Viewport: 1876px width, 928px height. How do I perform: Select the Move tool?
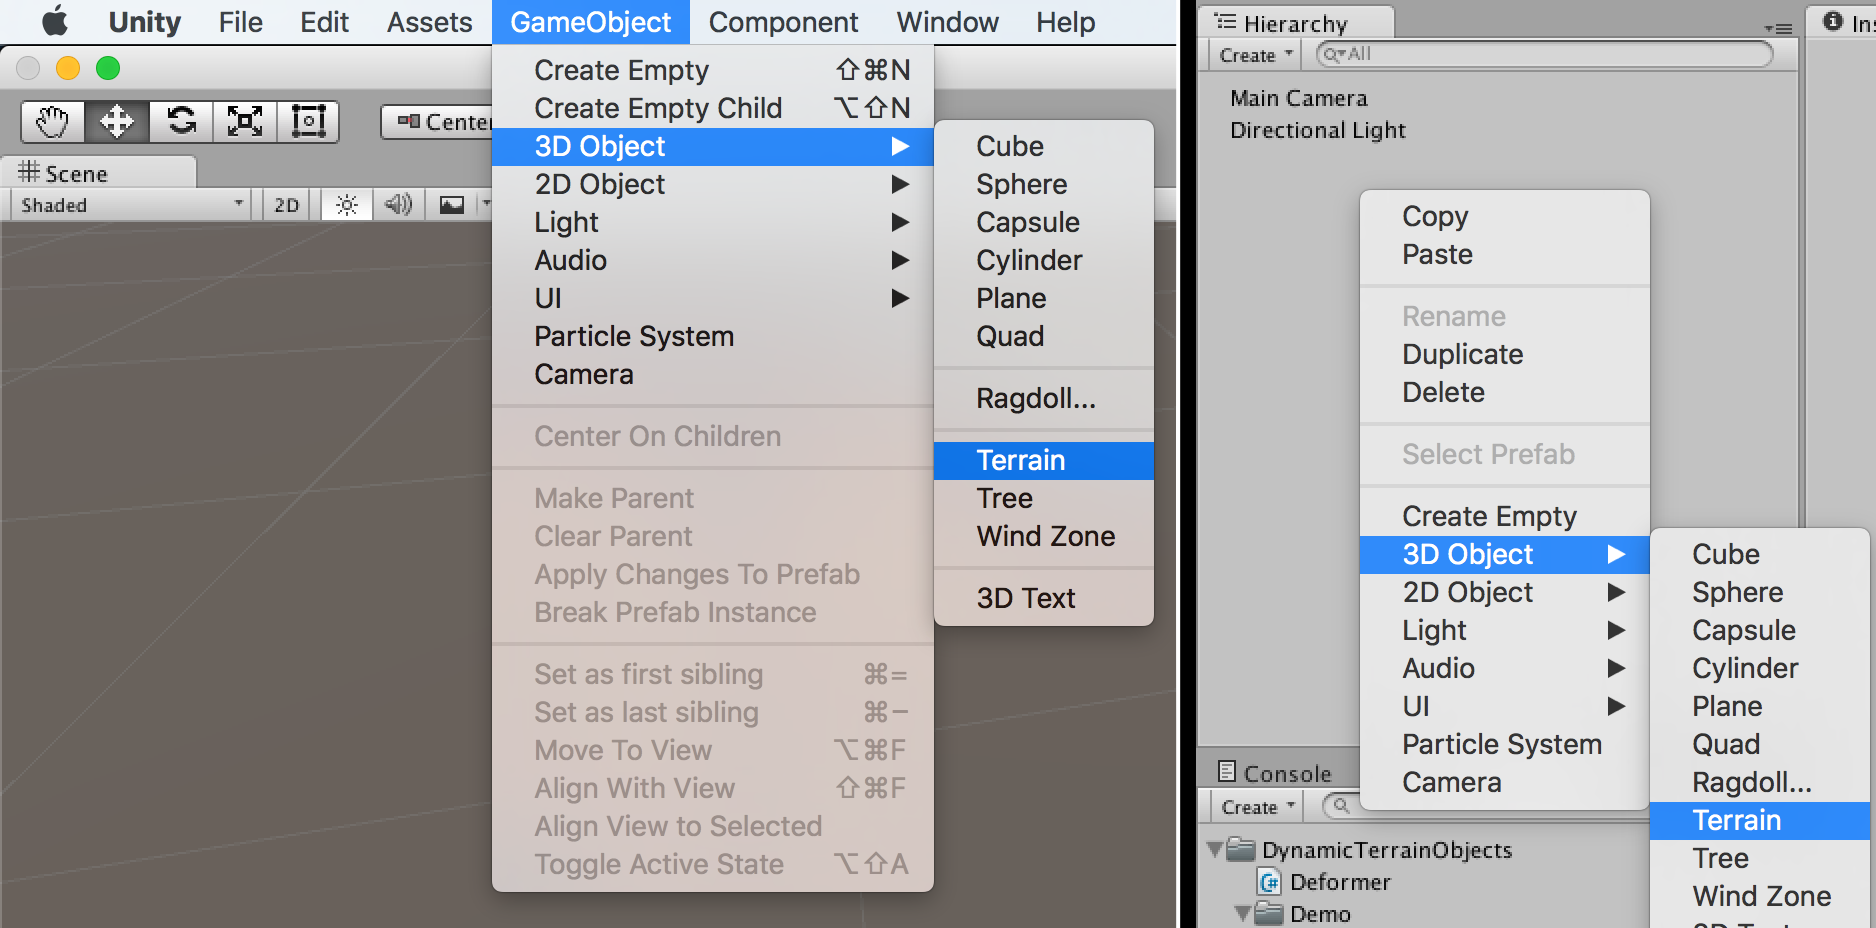pyautogui.click(x=117, y=122)
